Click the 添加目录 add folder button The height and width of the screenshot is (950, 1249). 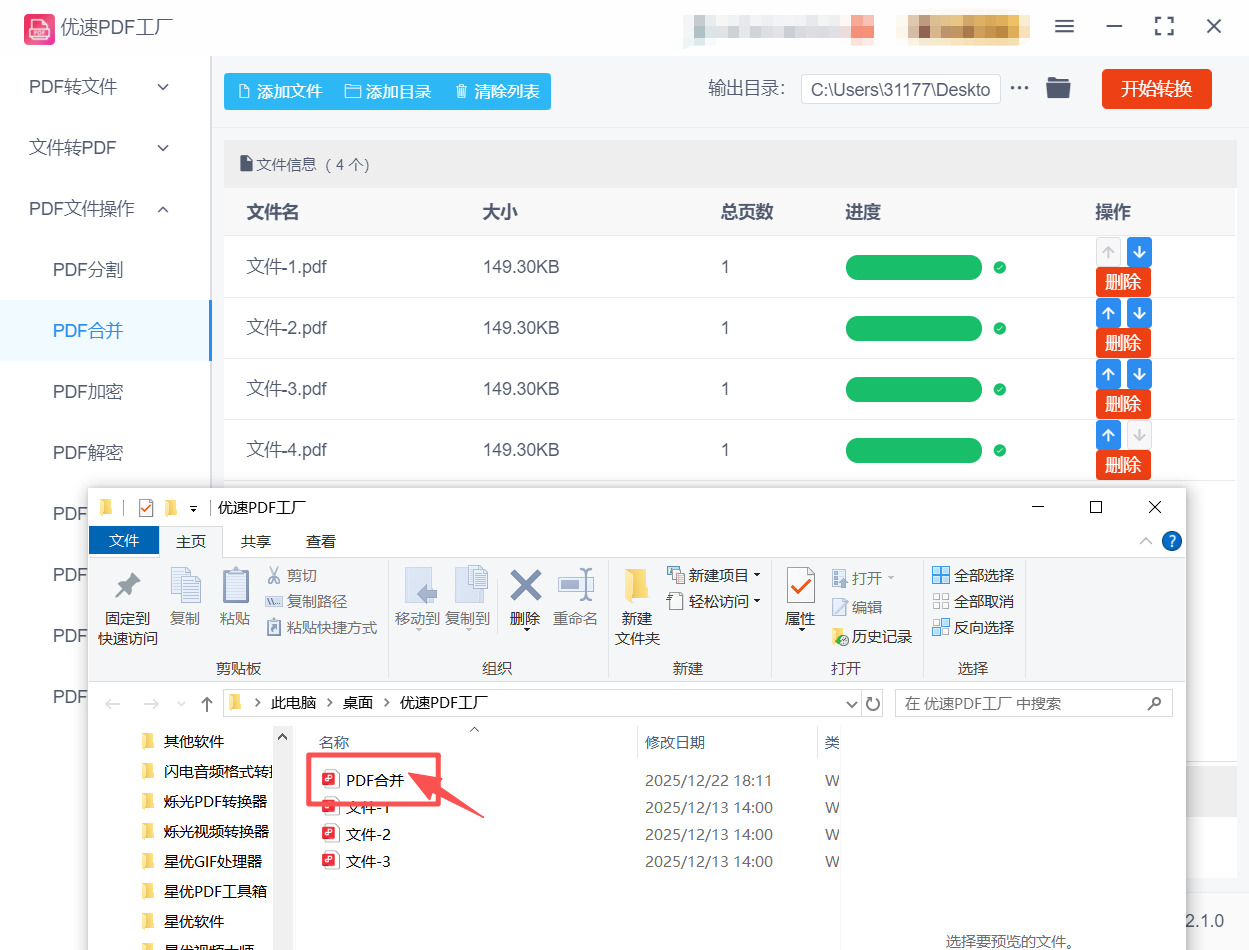pos(388,91)
